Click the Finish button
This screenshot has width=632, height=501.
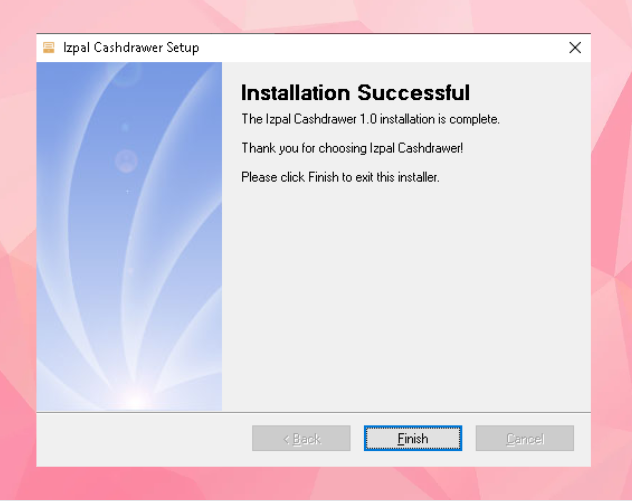coord(413,438)
